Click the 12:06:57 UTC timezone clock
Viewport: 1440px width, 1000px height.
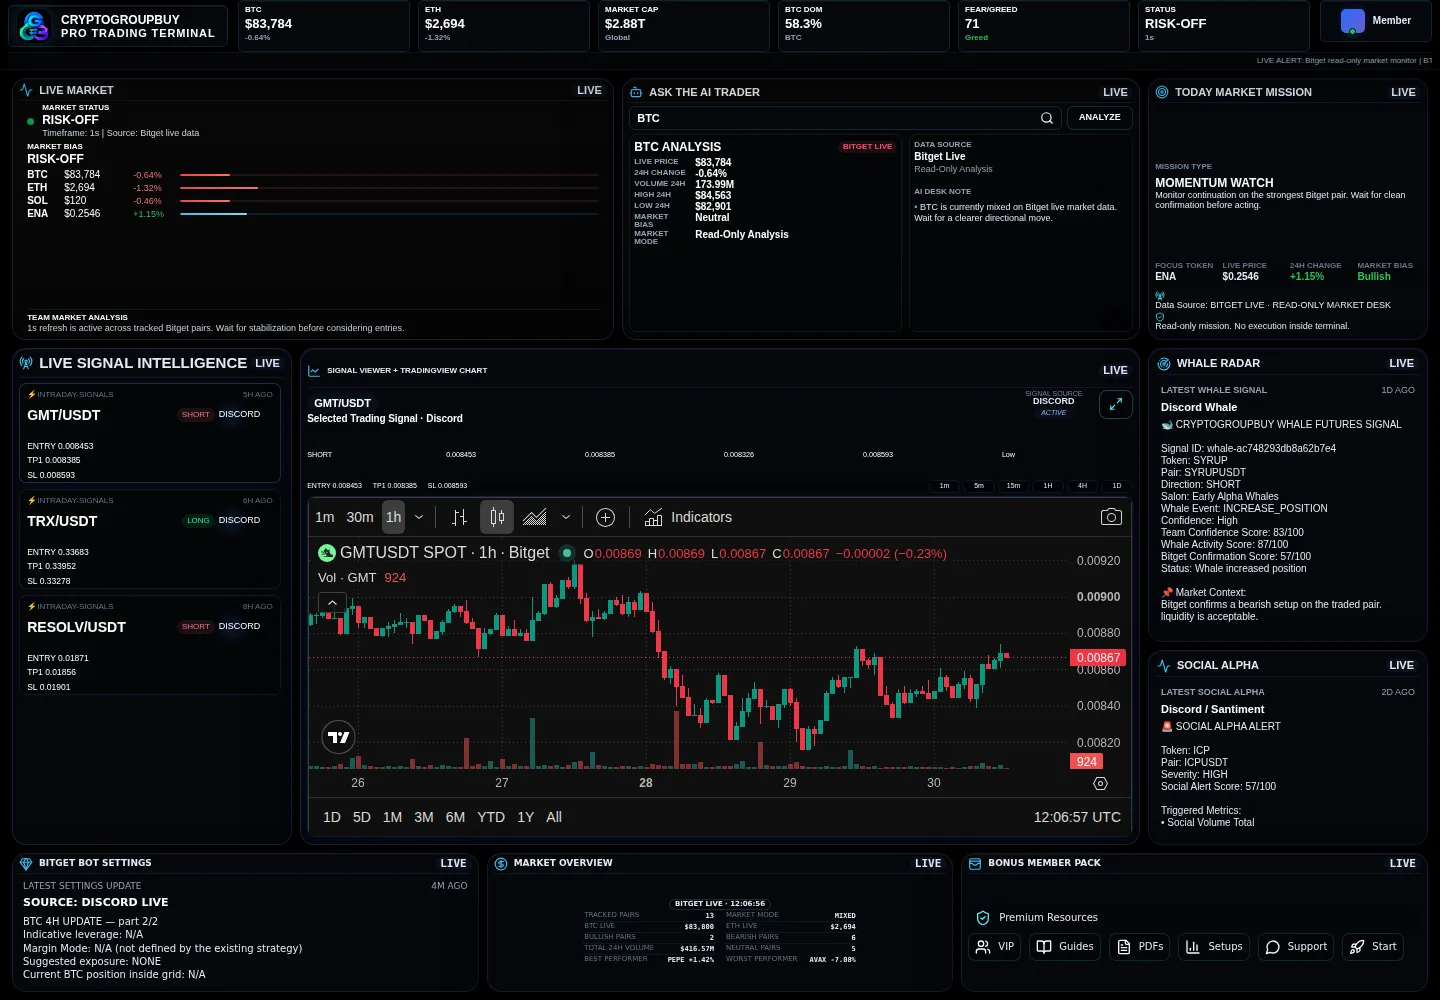[1077, 817]
